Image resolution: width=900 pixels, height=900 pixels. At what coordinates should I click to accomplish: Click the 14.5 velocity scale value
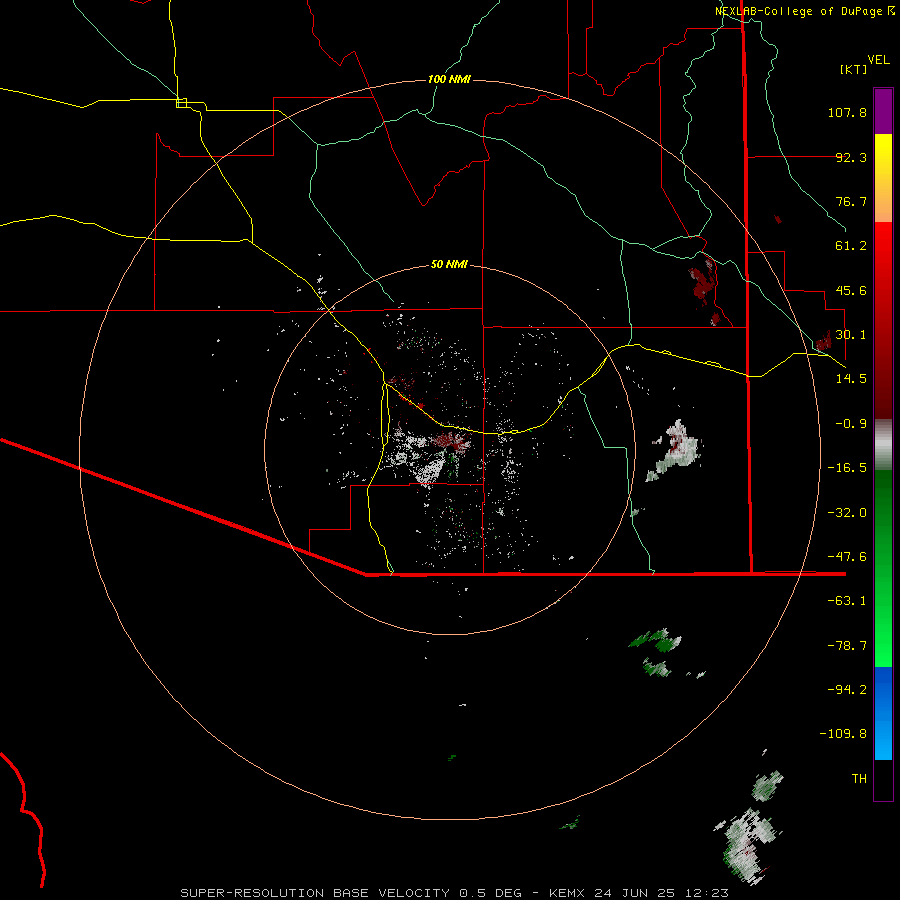[851, 379]
